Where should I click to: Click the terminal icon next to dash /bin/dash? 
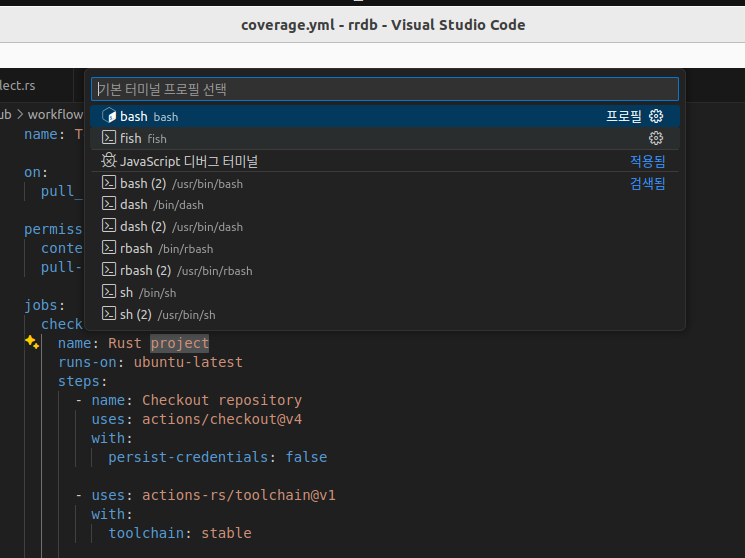click(109, 205)
